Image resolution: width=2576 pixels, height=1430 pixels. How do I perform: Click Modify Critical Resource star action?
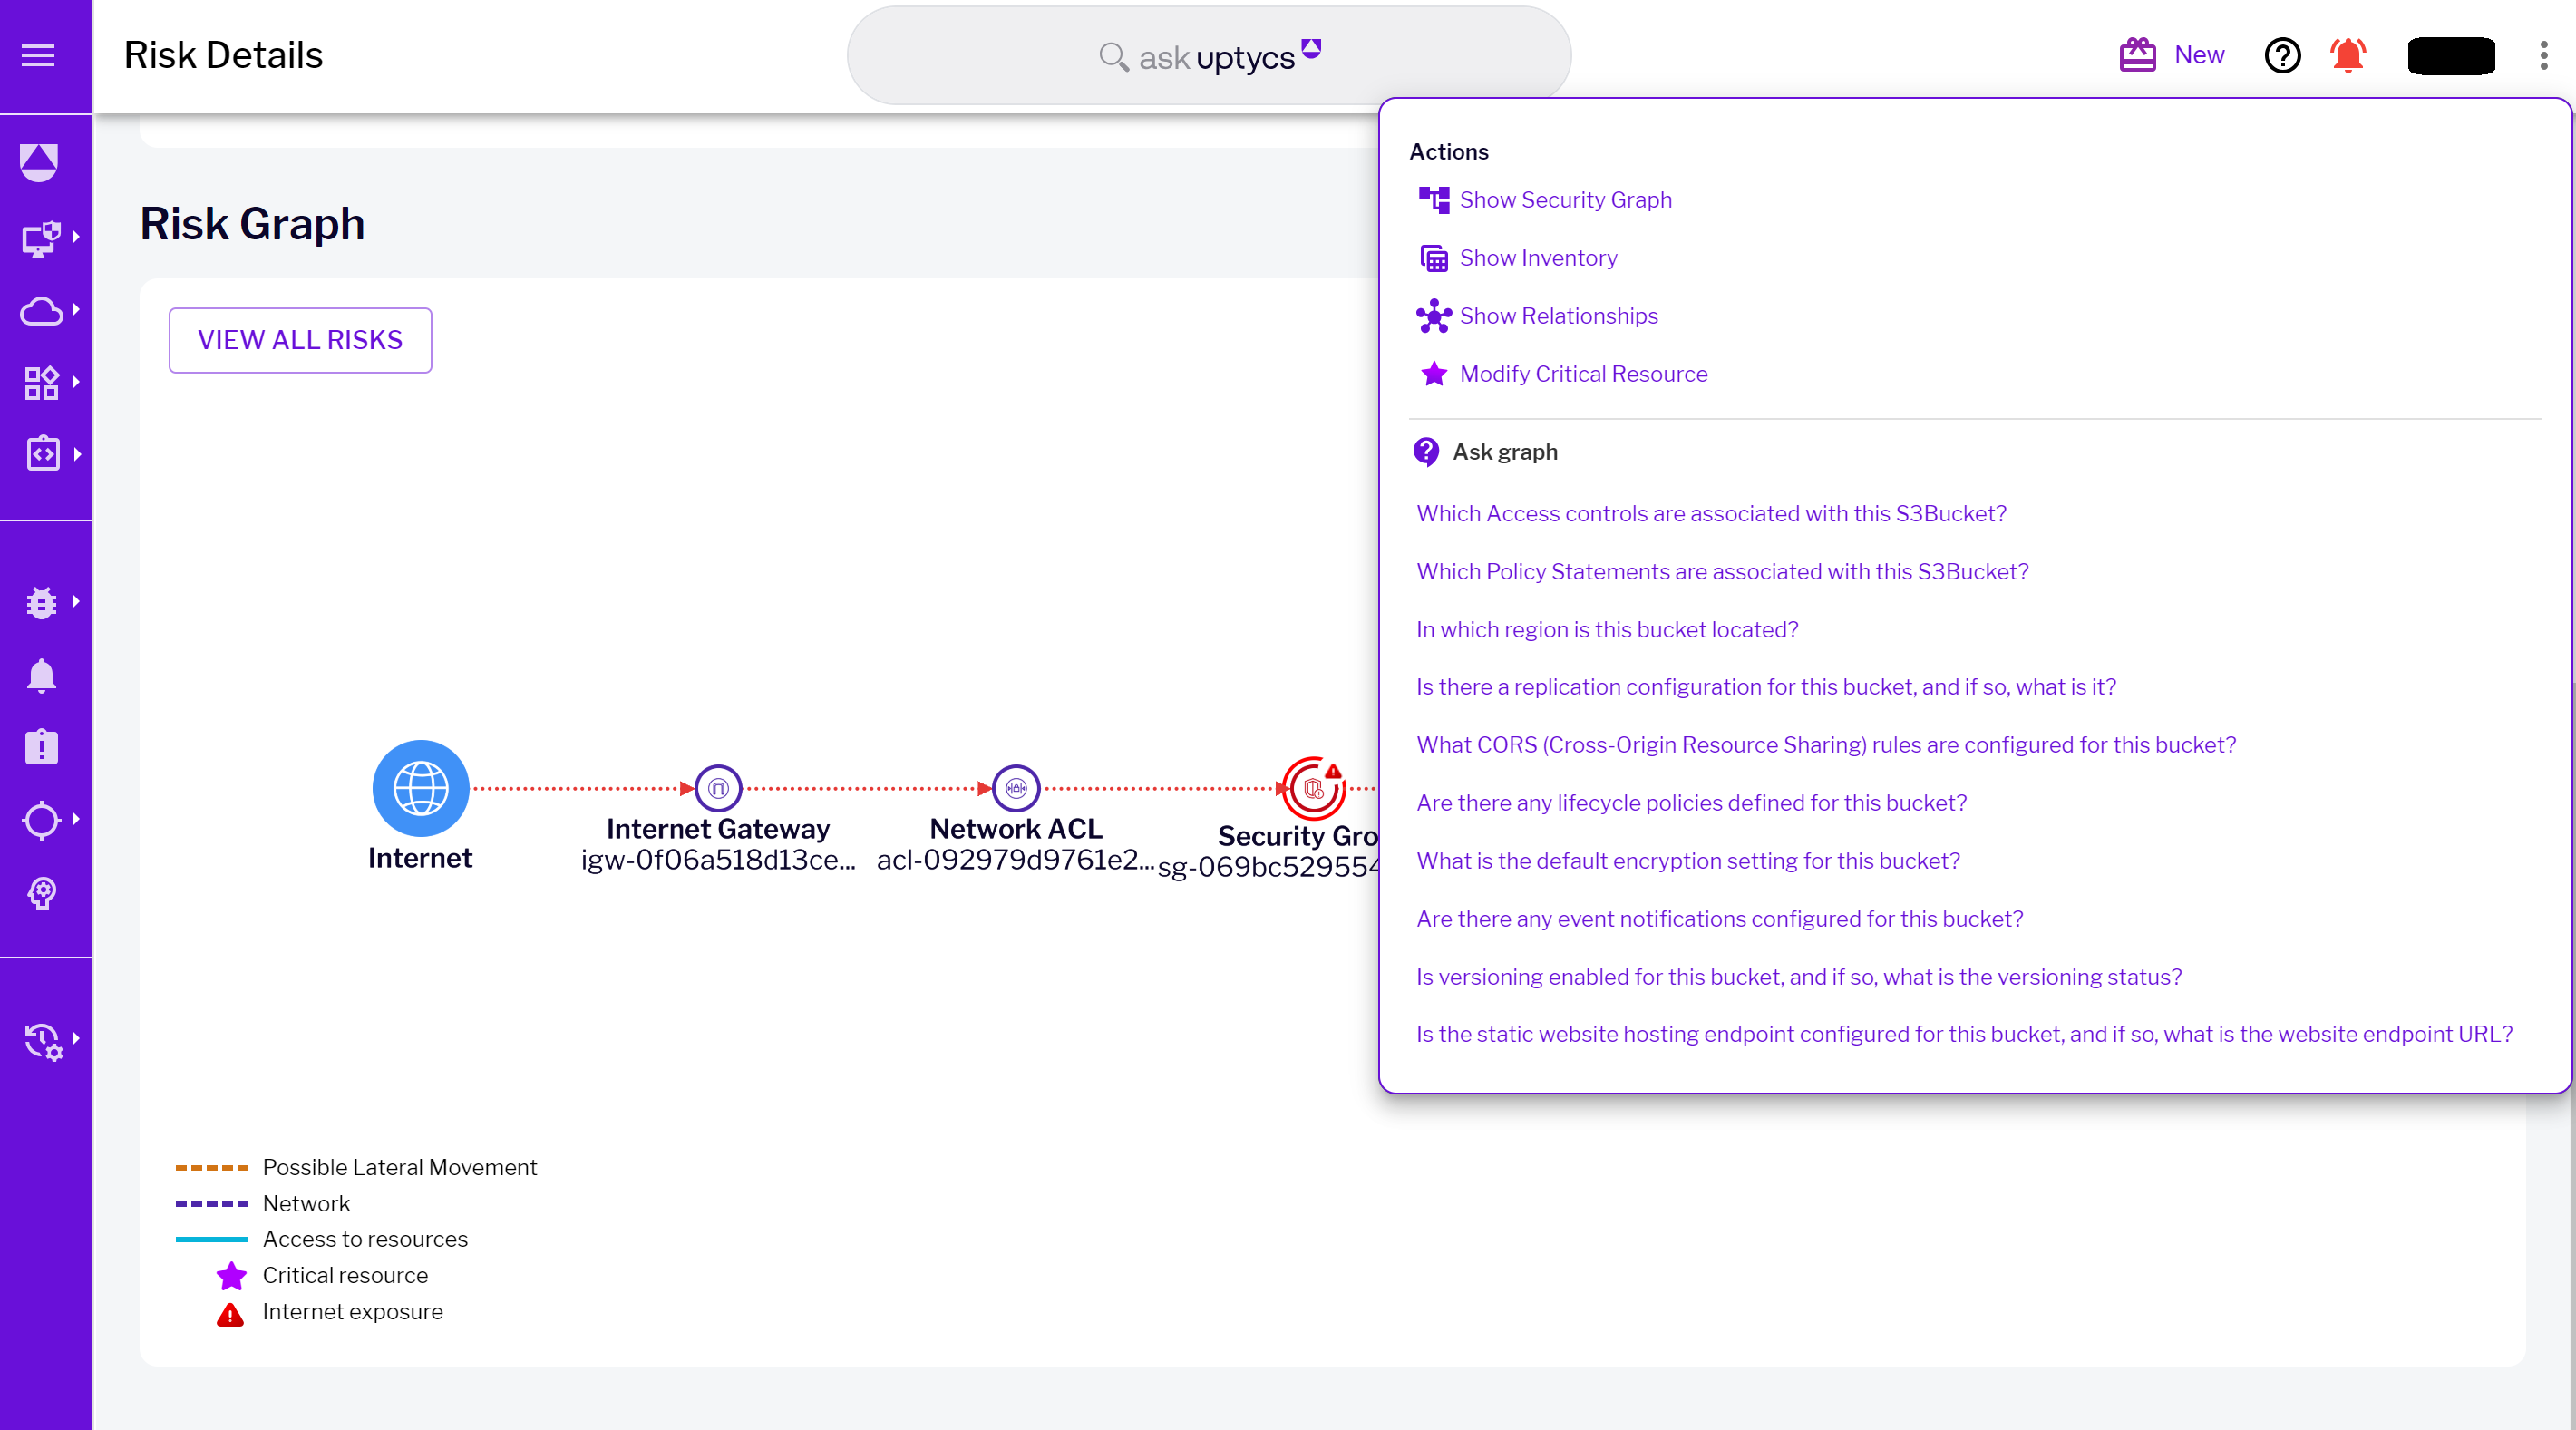click(x=1583, y=374)
